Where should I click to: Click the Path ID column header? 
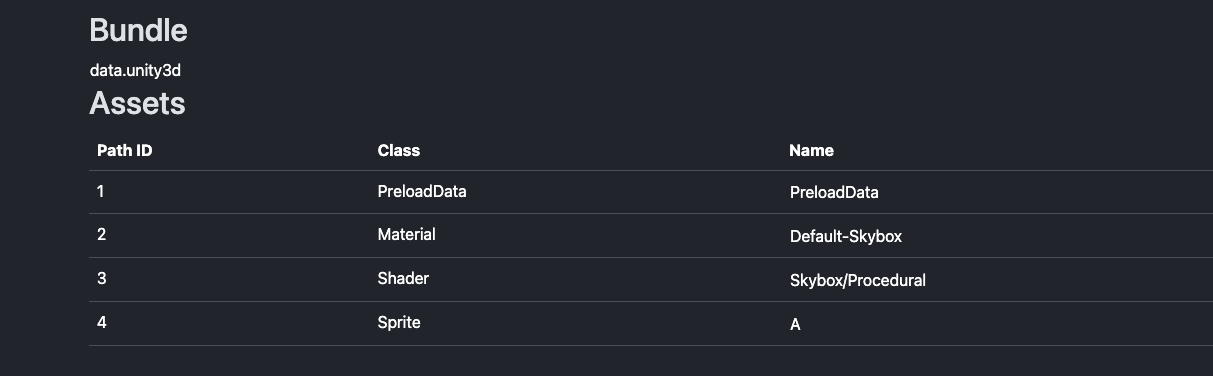124,150
